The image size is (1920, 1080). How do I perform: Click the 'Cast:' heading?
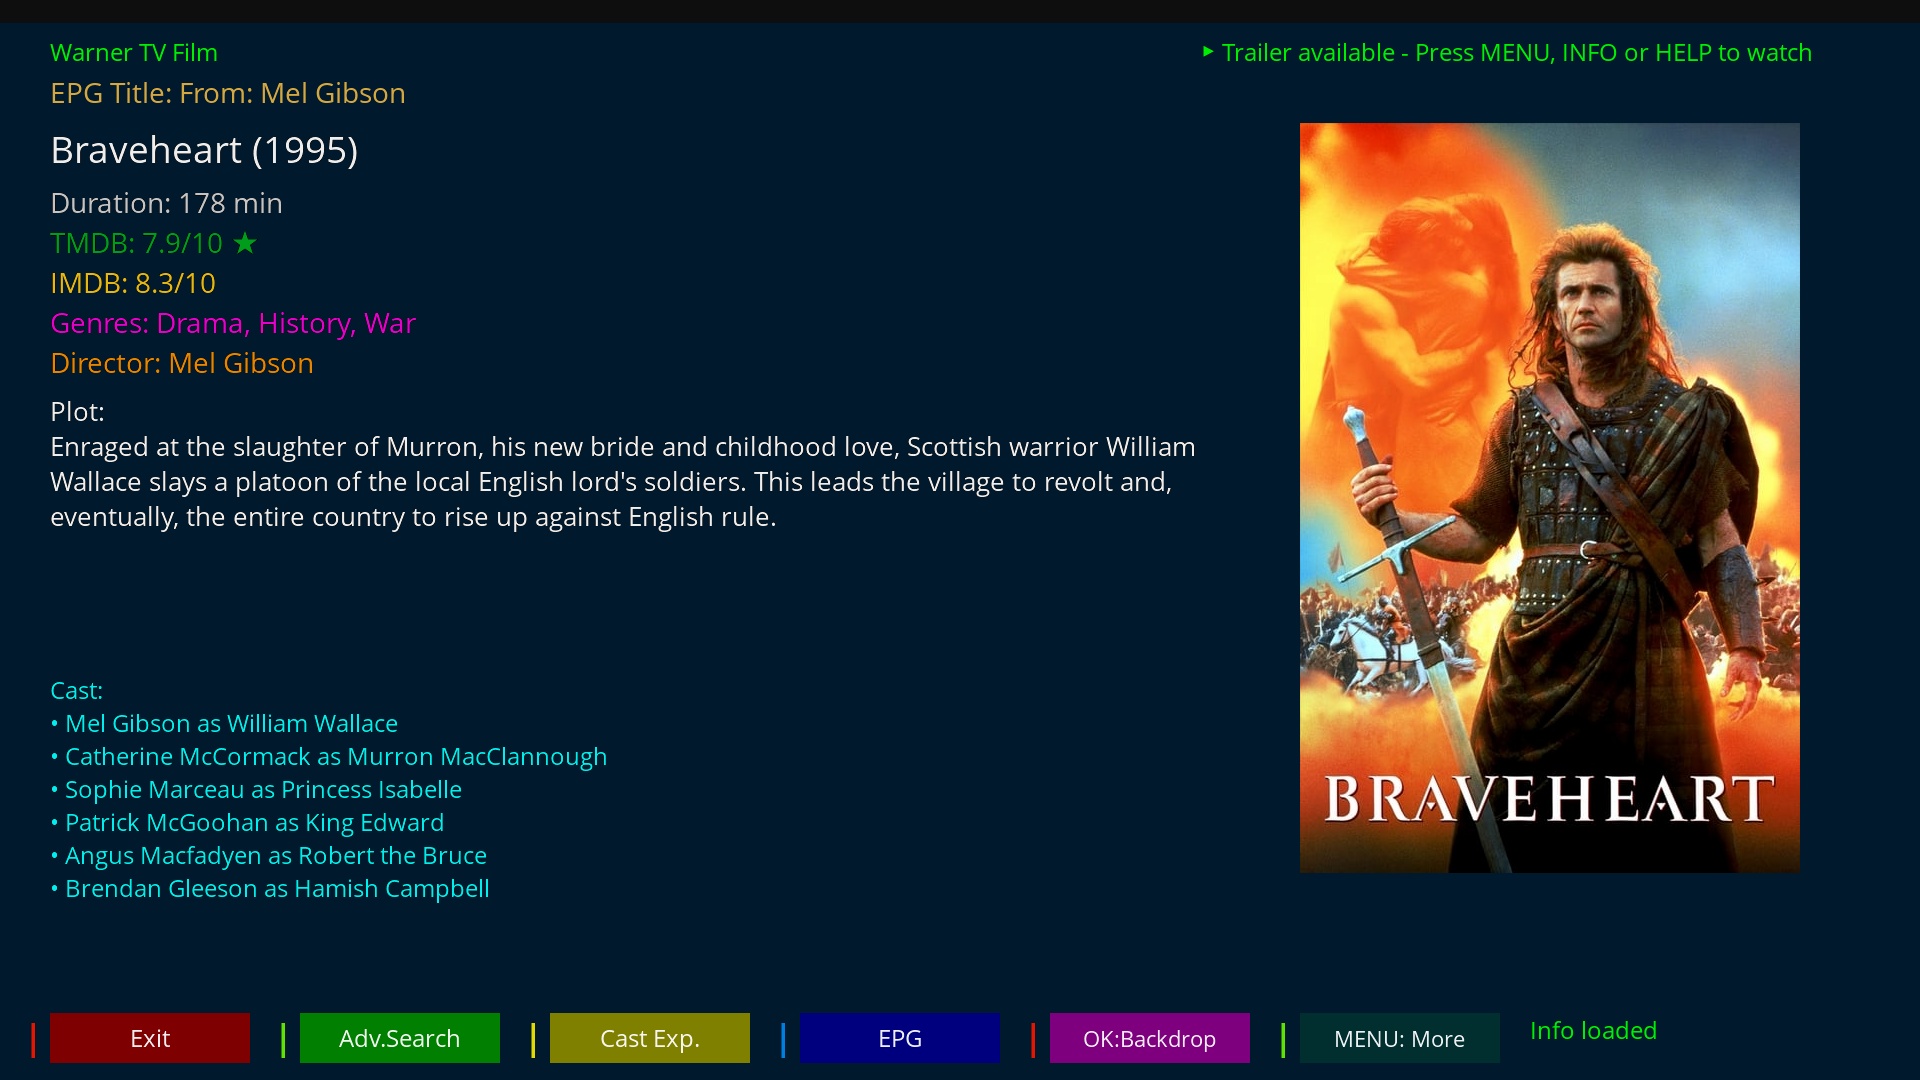pyautogui.click(x=76, y=690)
